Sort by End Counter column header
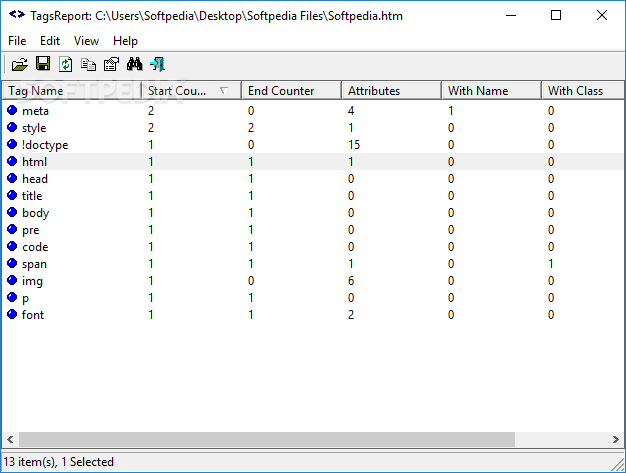This screenshot has height=473, width=626. [x=291, y=91]
